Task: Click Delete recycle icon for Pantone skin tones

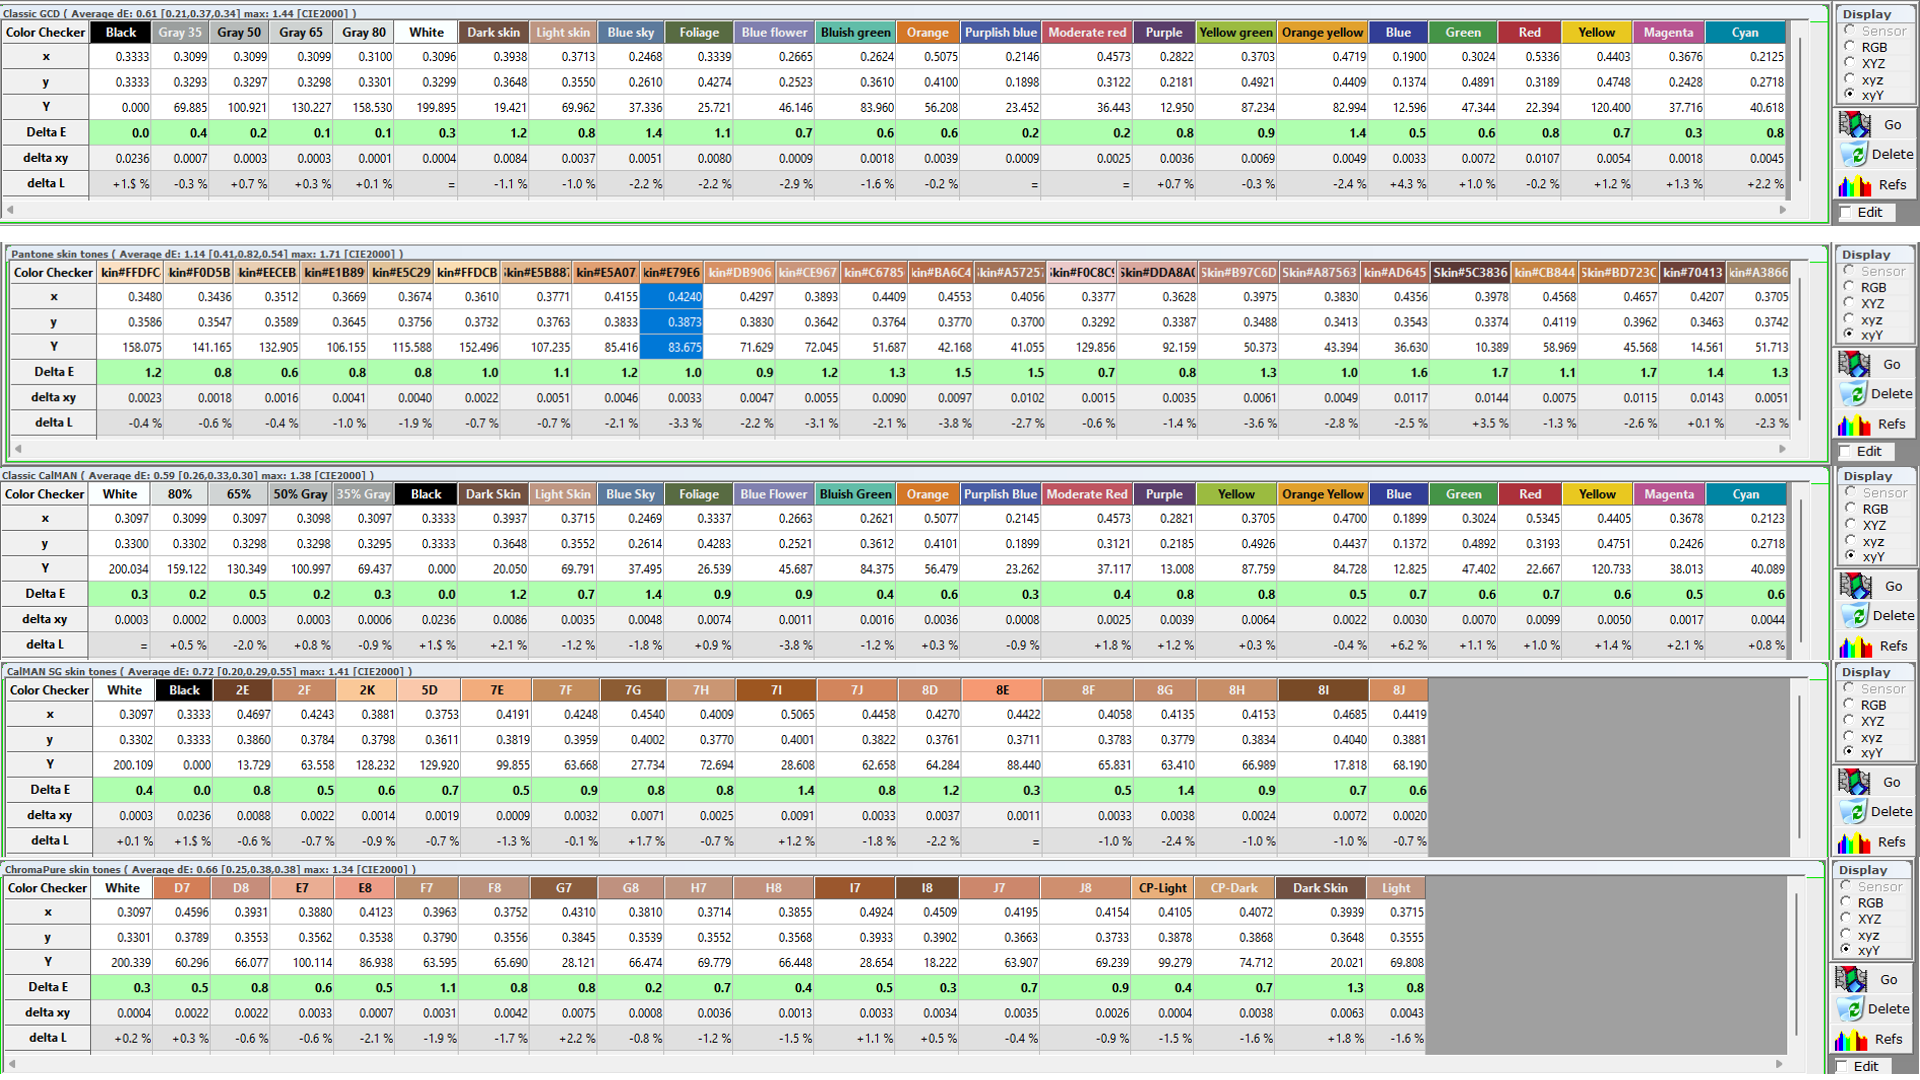Action: click(x=1854, y=394)
